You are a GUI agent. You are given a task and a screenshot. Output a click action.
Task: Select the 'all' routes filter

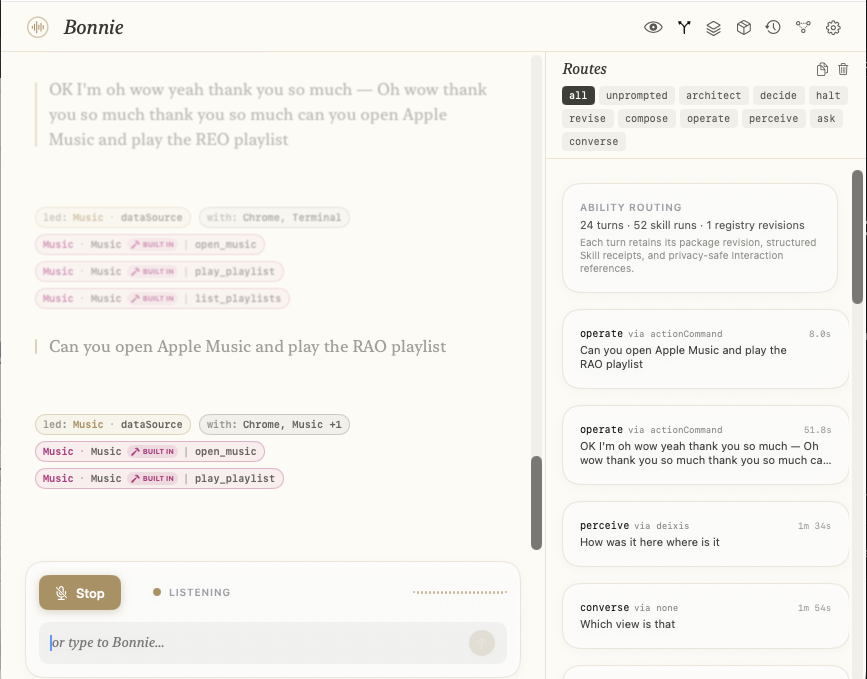click(578, 95)
